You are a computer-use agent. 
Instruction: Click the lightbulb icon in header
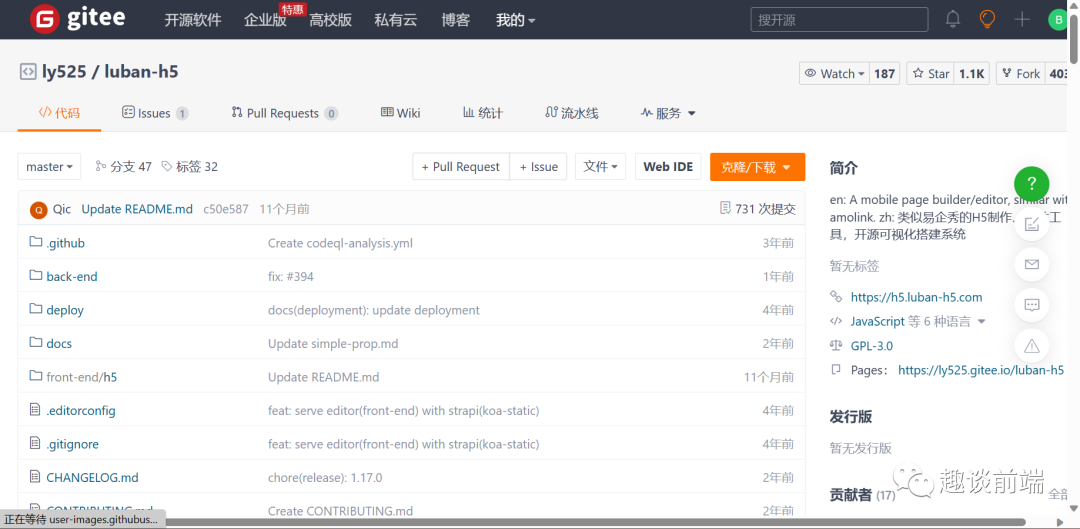[x=987, y=19]
